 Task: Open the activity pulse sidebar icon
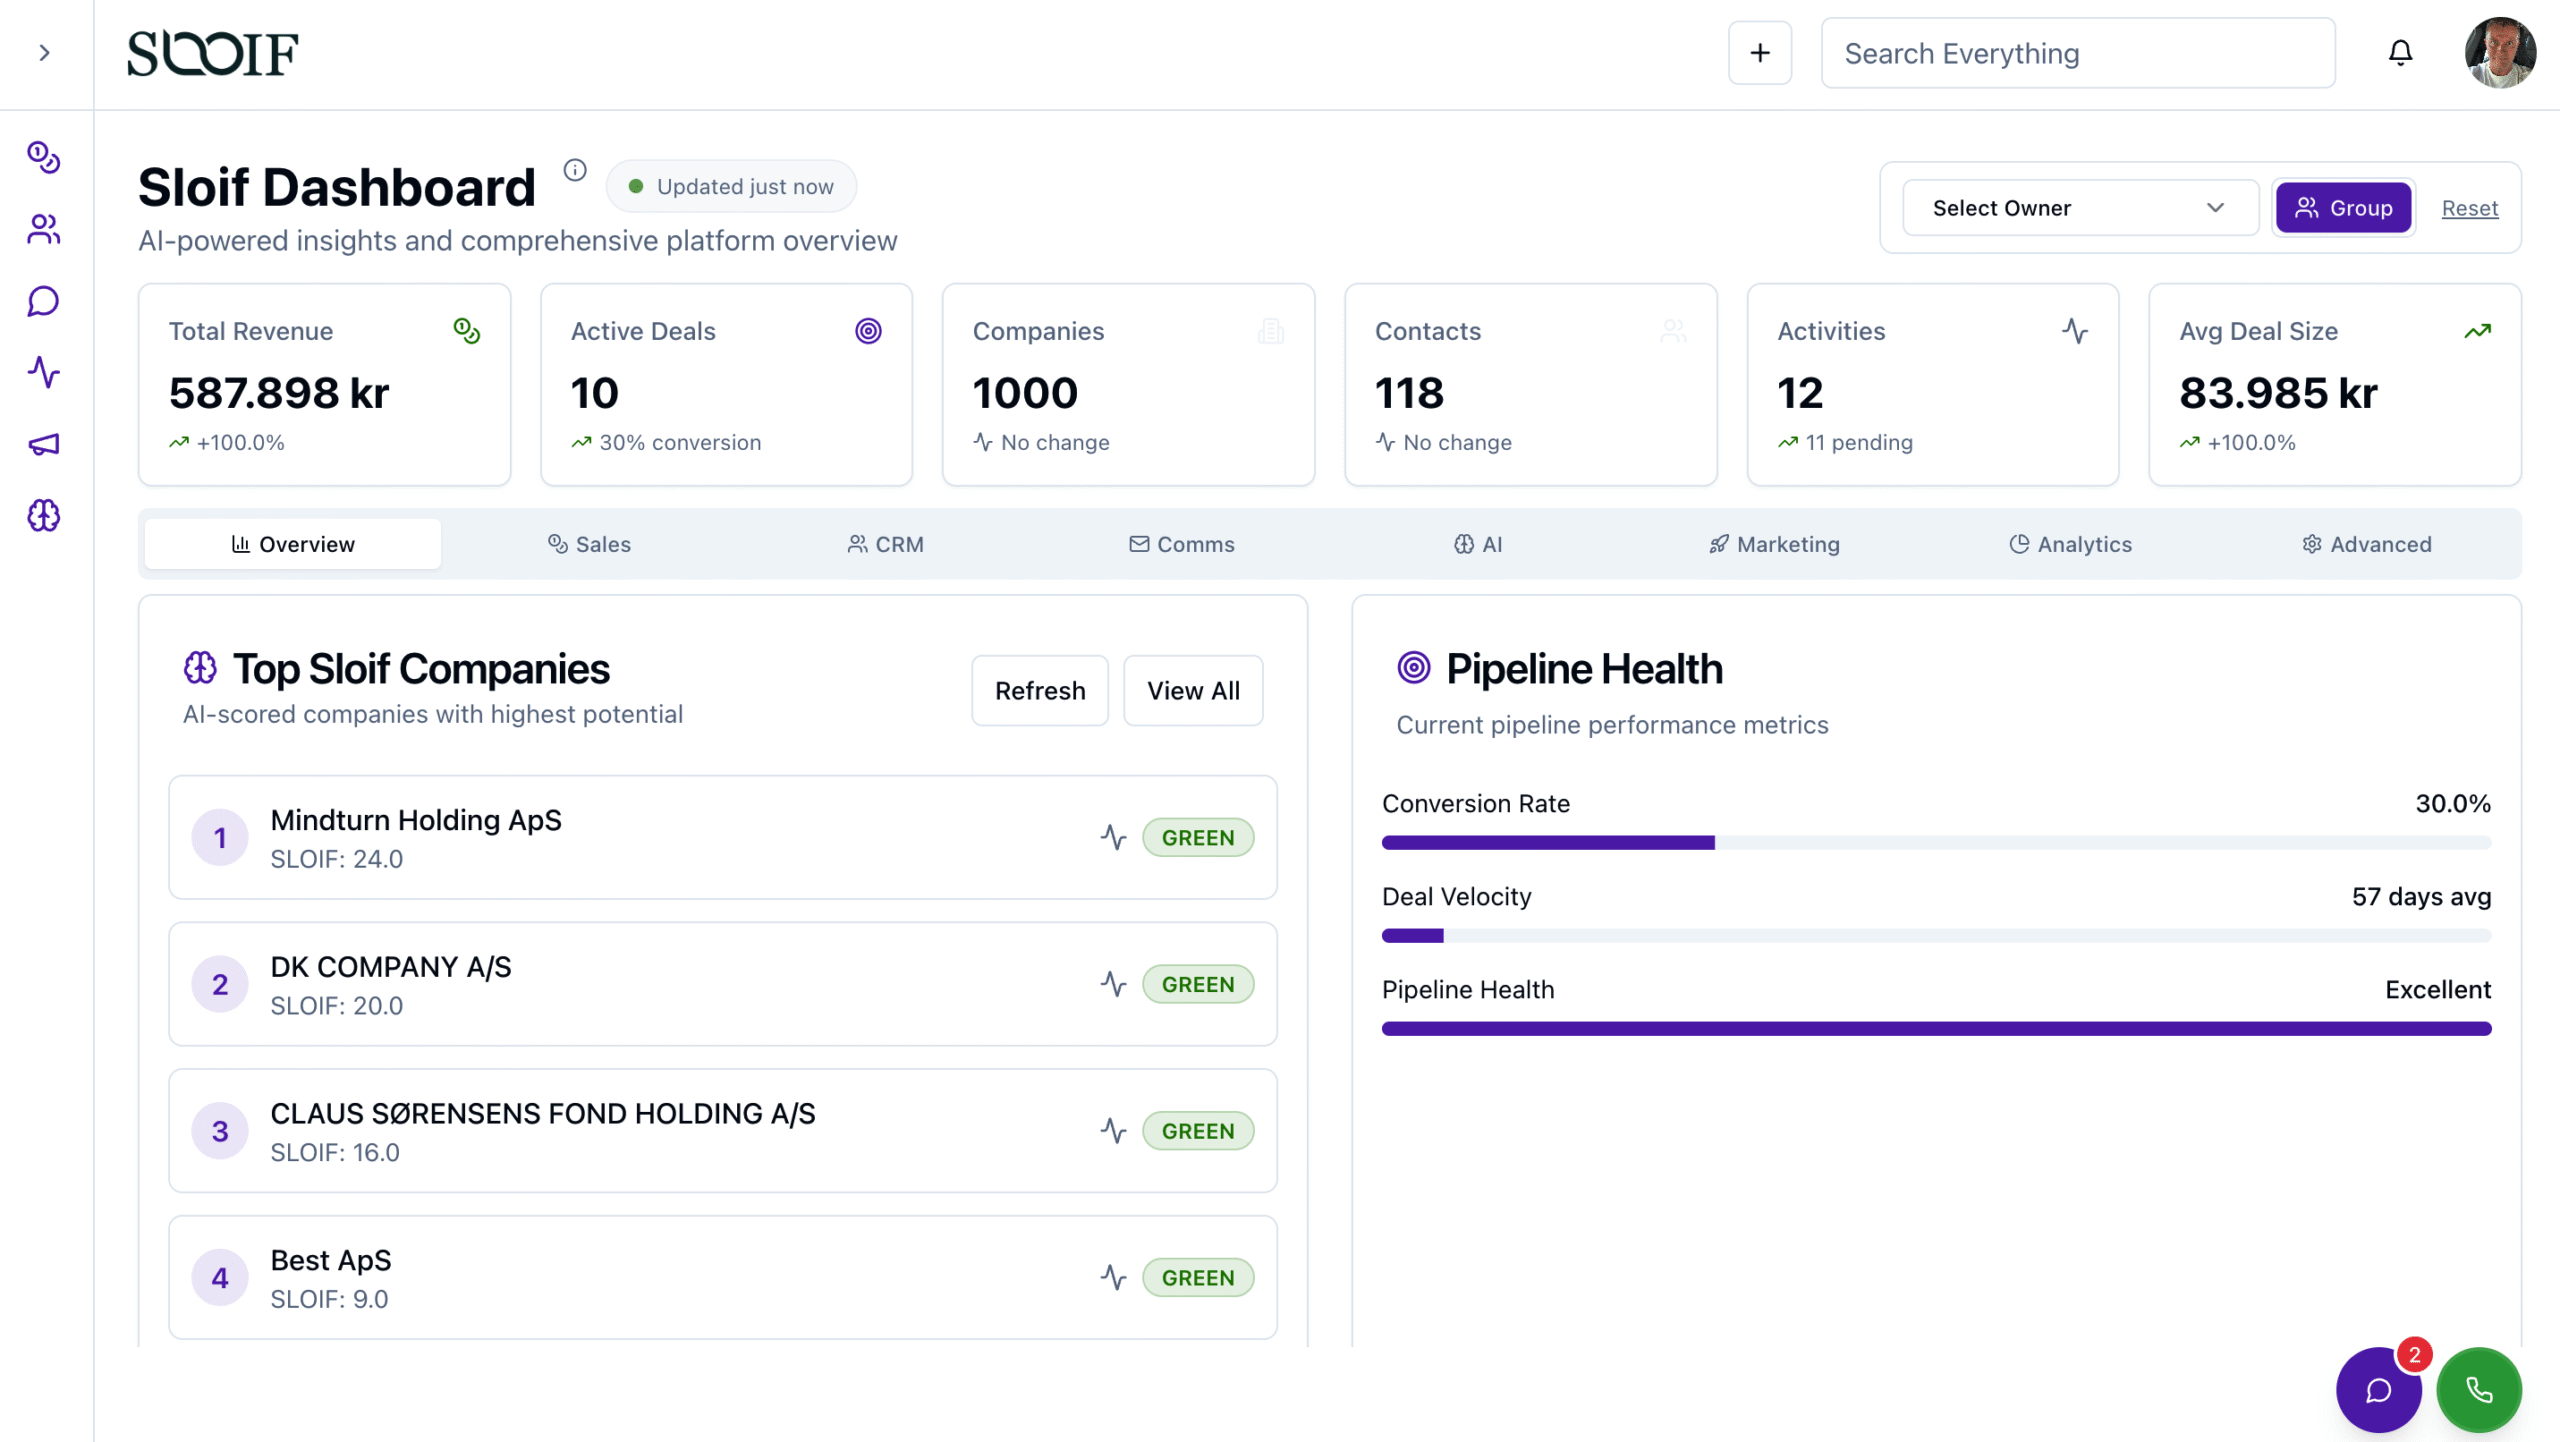[x=44, y=373]
